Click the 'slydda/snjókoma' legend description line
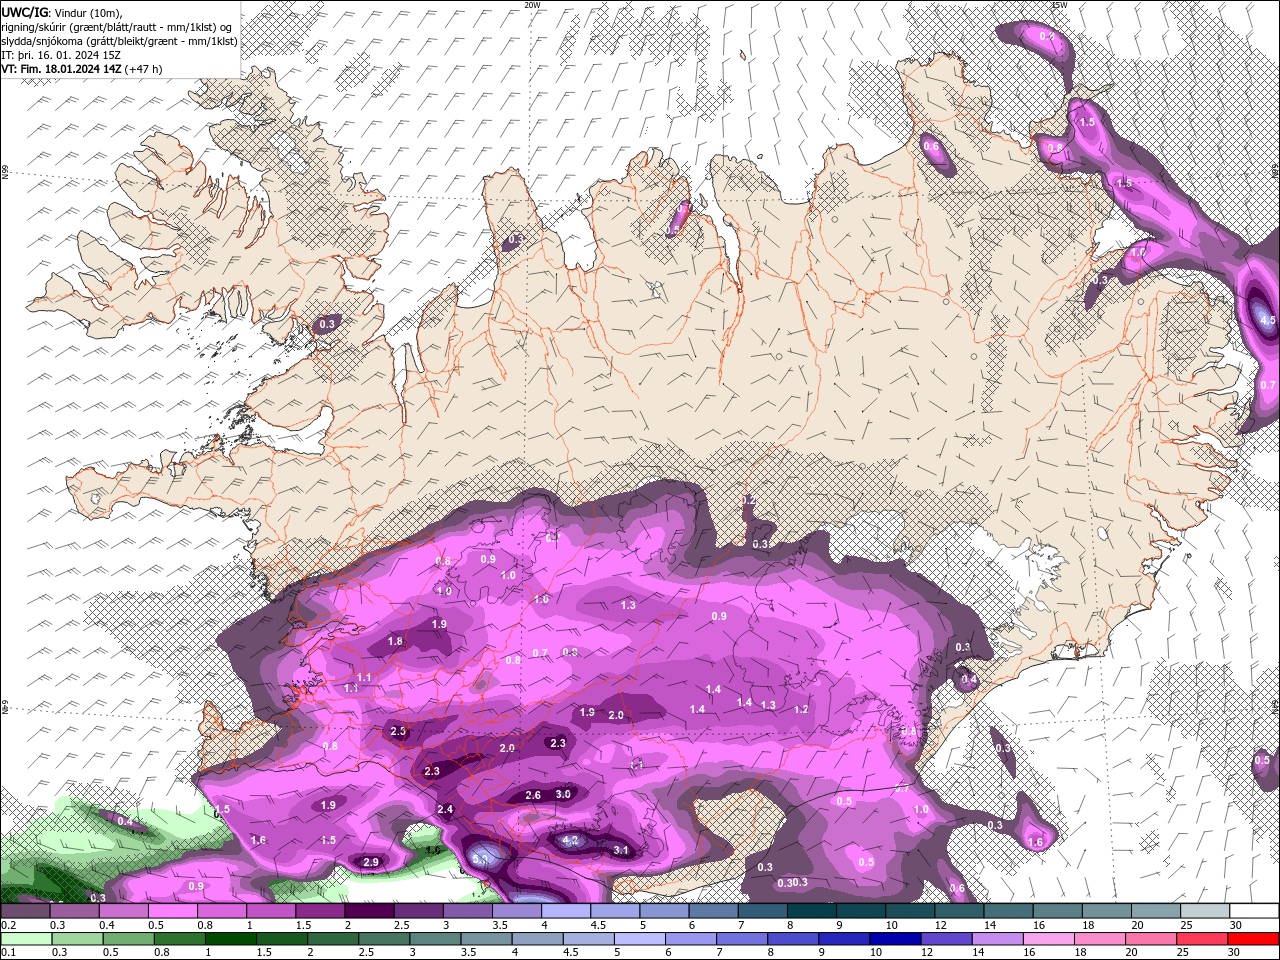Screen dimensions: 1280x960 [119, 41]
